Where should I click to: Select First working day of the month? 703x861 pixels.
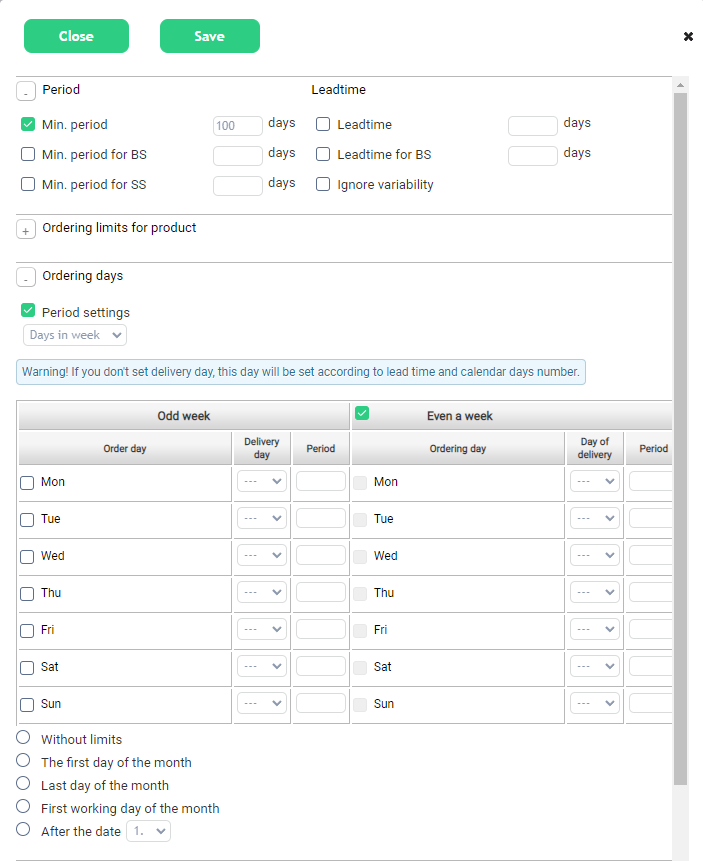click(x=24, y=807)
